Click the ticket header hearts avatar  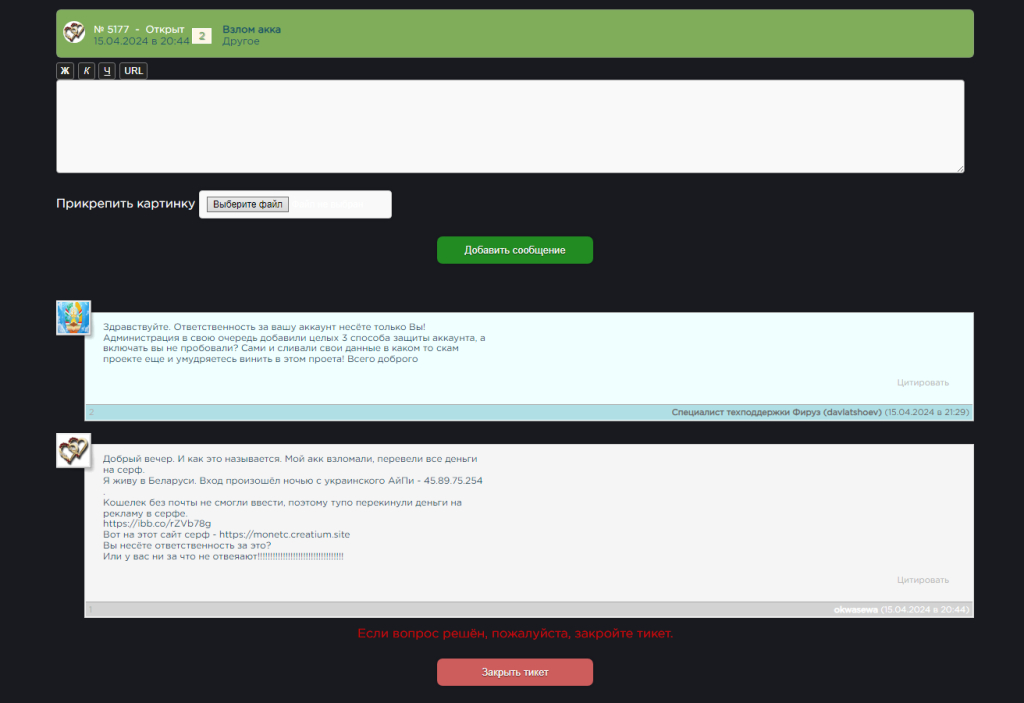[x=74, y=32]
